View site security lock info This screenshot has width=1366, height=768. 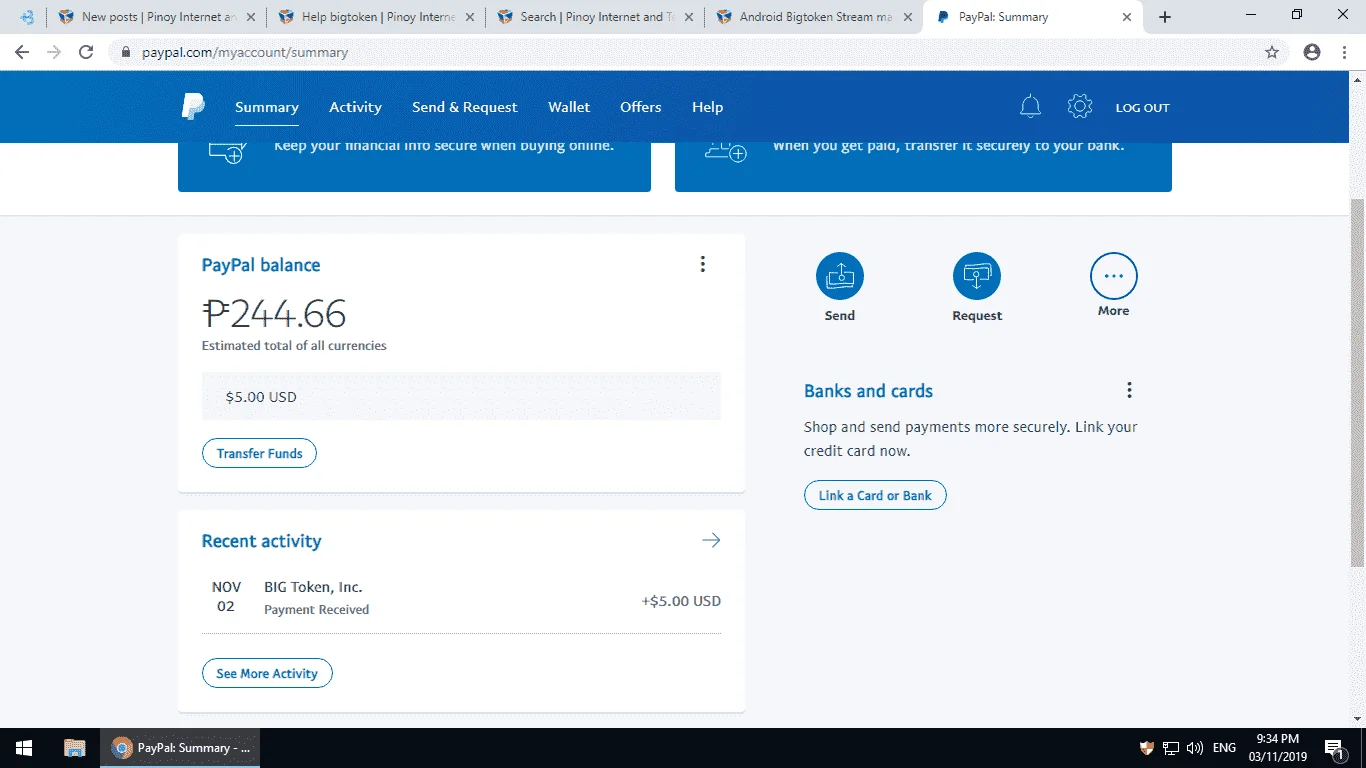(x=126, y=52)
